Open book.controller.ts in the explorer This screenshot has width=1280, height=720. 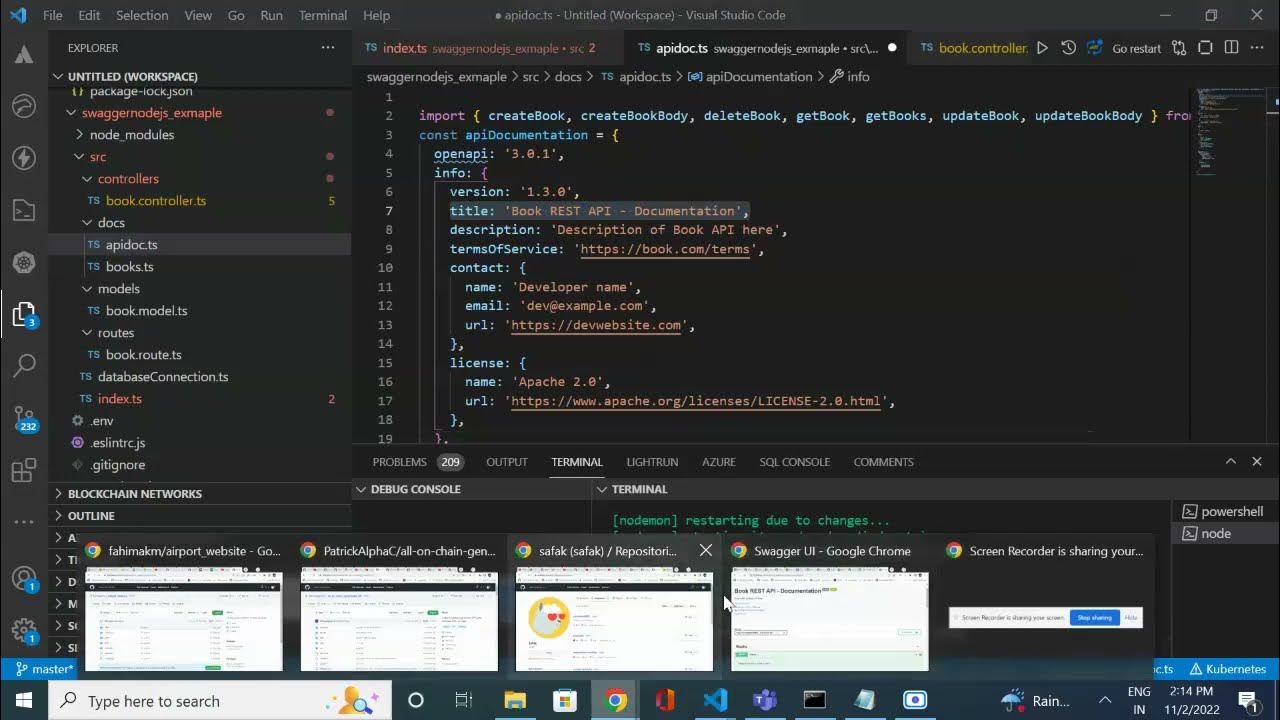coord(200,201)
